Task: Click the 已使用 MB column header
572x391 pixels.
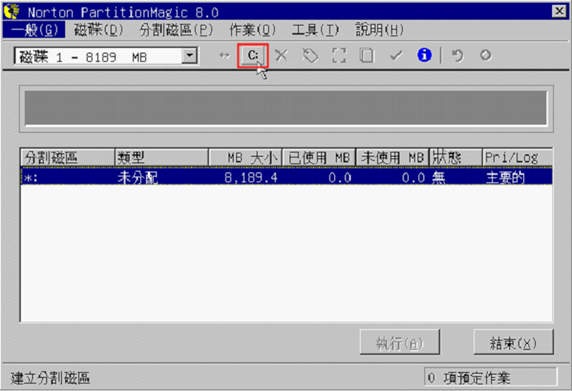Action: pyautogui.click(x=319, y=158)
